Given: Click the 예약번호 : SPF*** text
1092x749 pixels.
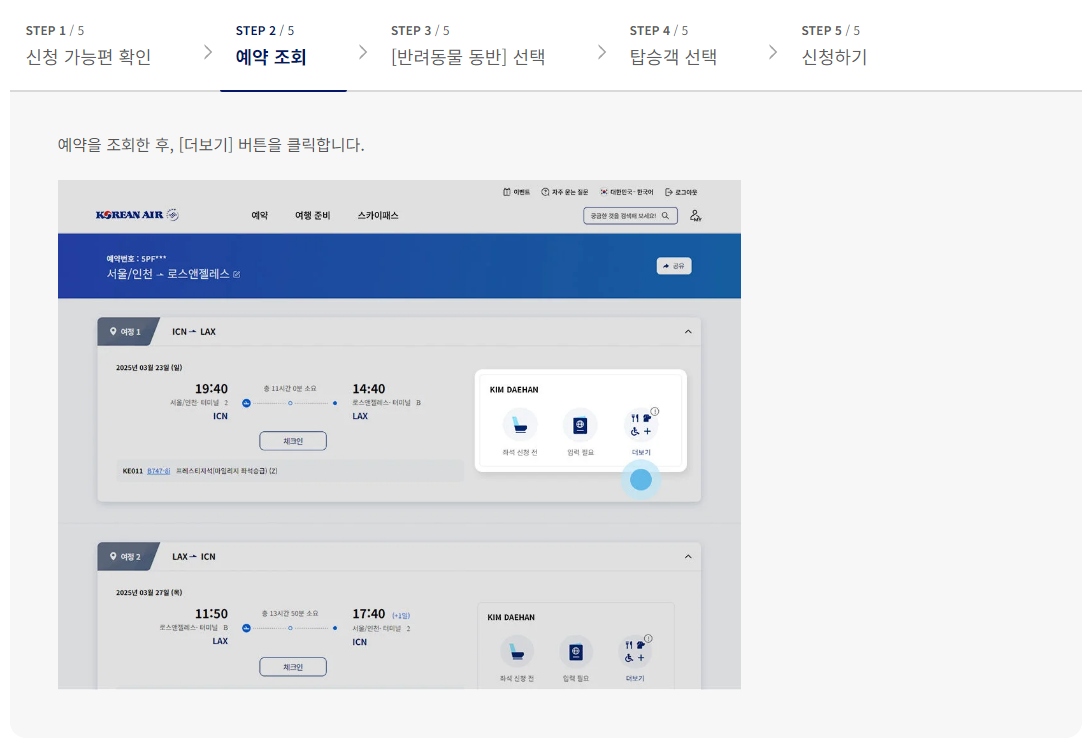Looking at the screenshot, I should tap(136, 258).
